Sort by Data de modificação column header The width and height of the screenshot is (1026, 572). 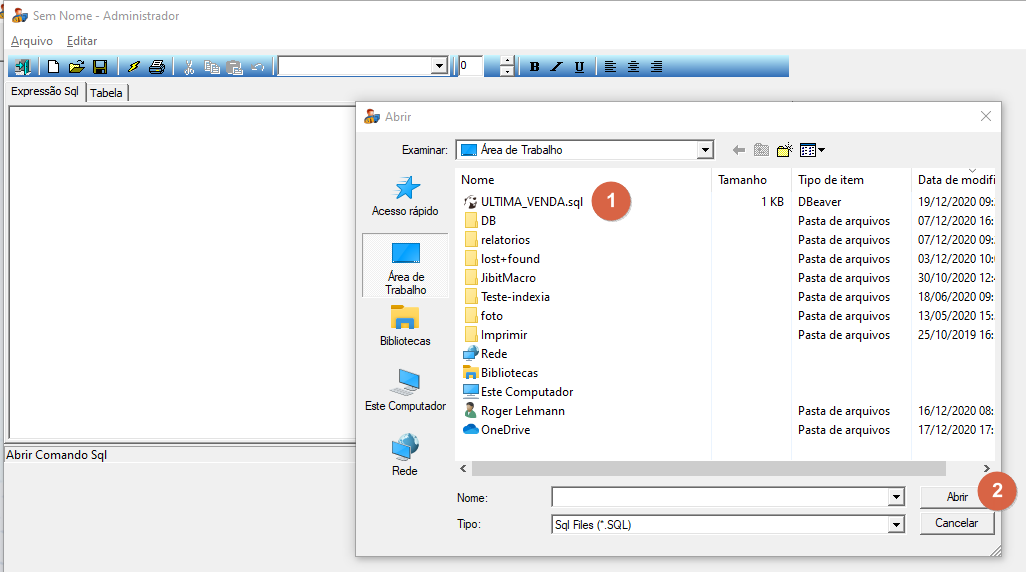[953, 179]
